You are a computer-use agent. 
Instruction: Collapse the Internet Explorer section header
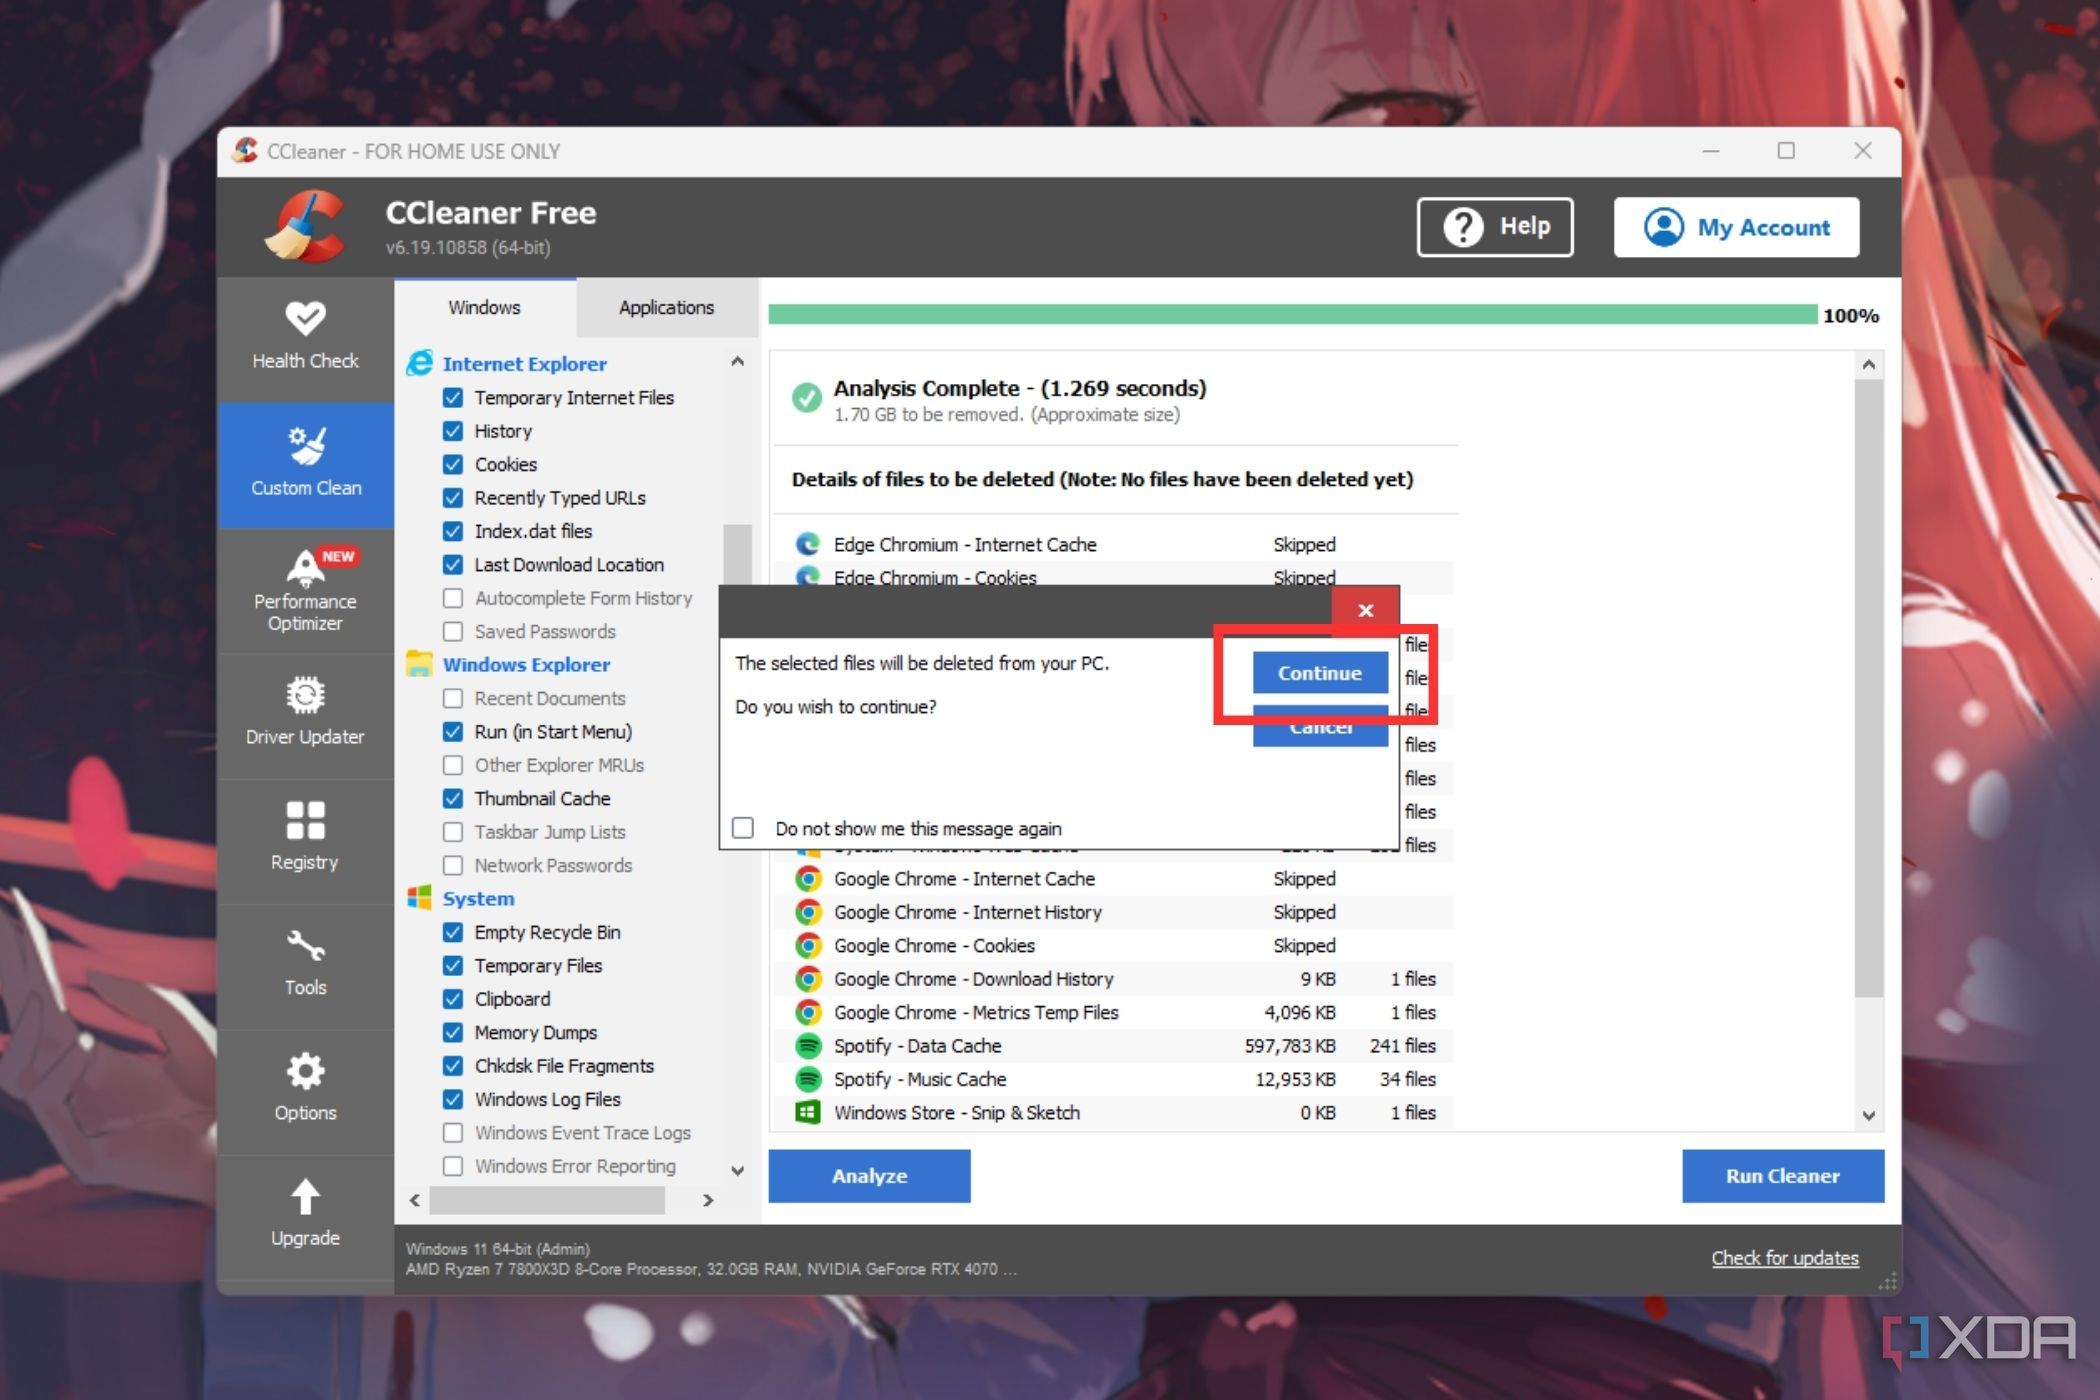click(x=524, y=363)
